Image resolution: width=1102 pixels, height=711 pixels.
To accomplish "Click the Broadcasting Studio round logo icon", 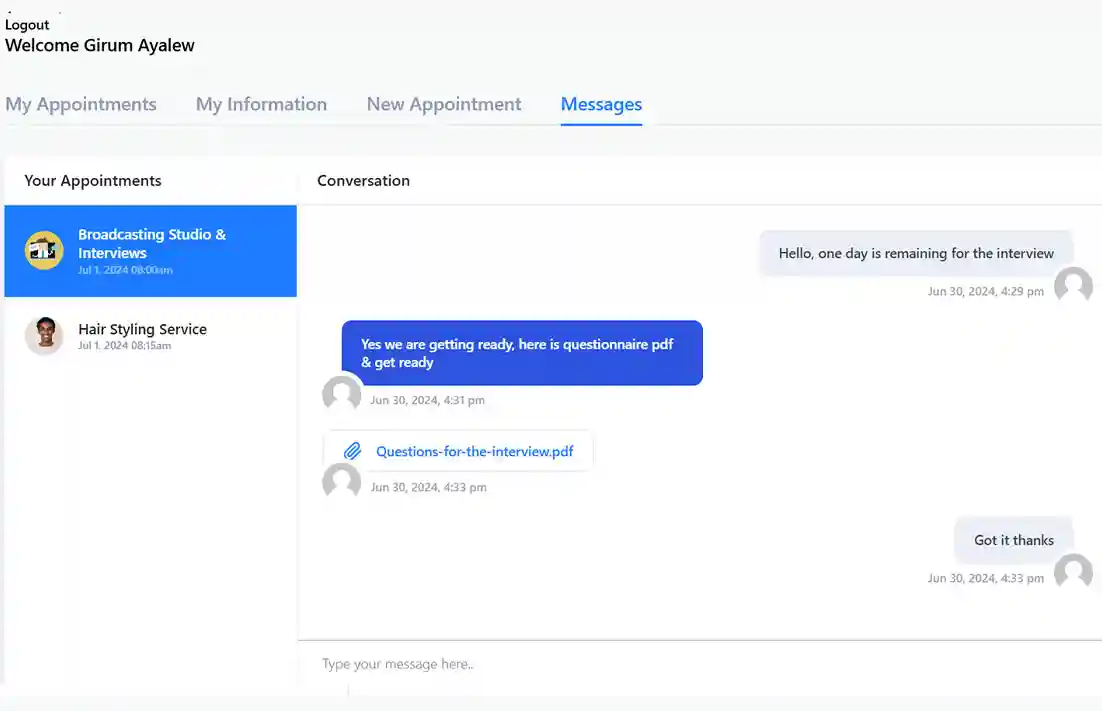I will 44,250.
